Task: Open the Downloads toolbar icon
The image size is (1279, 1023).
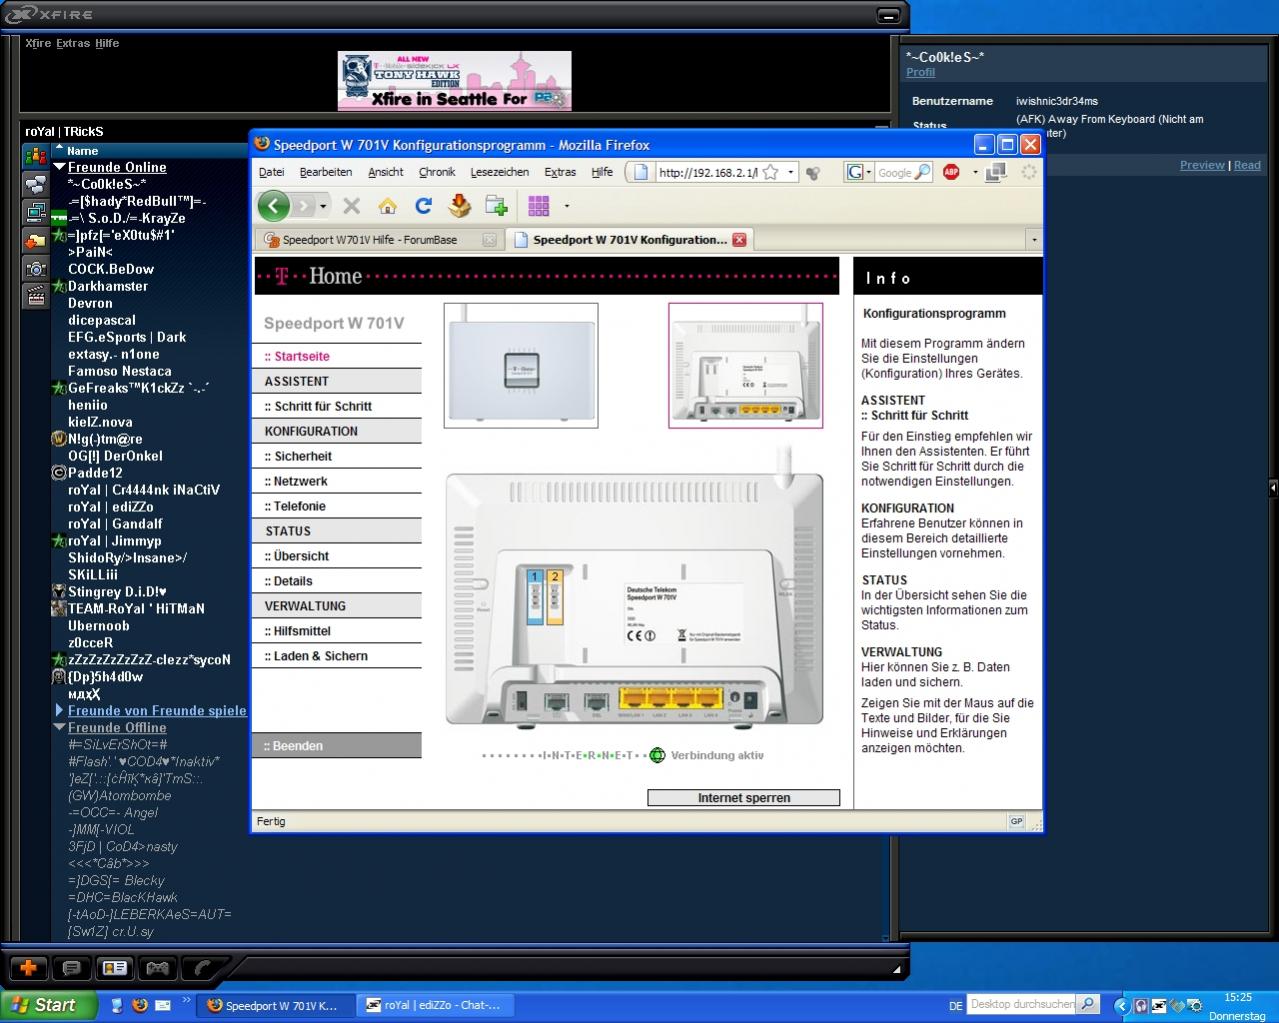Action: click(459, 206)
